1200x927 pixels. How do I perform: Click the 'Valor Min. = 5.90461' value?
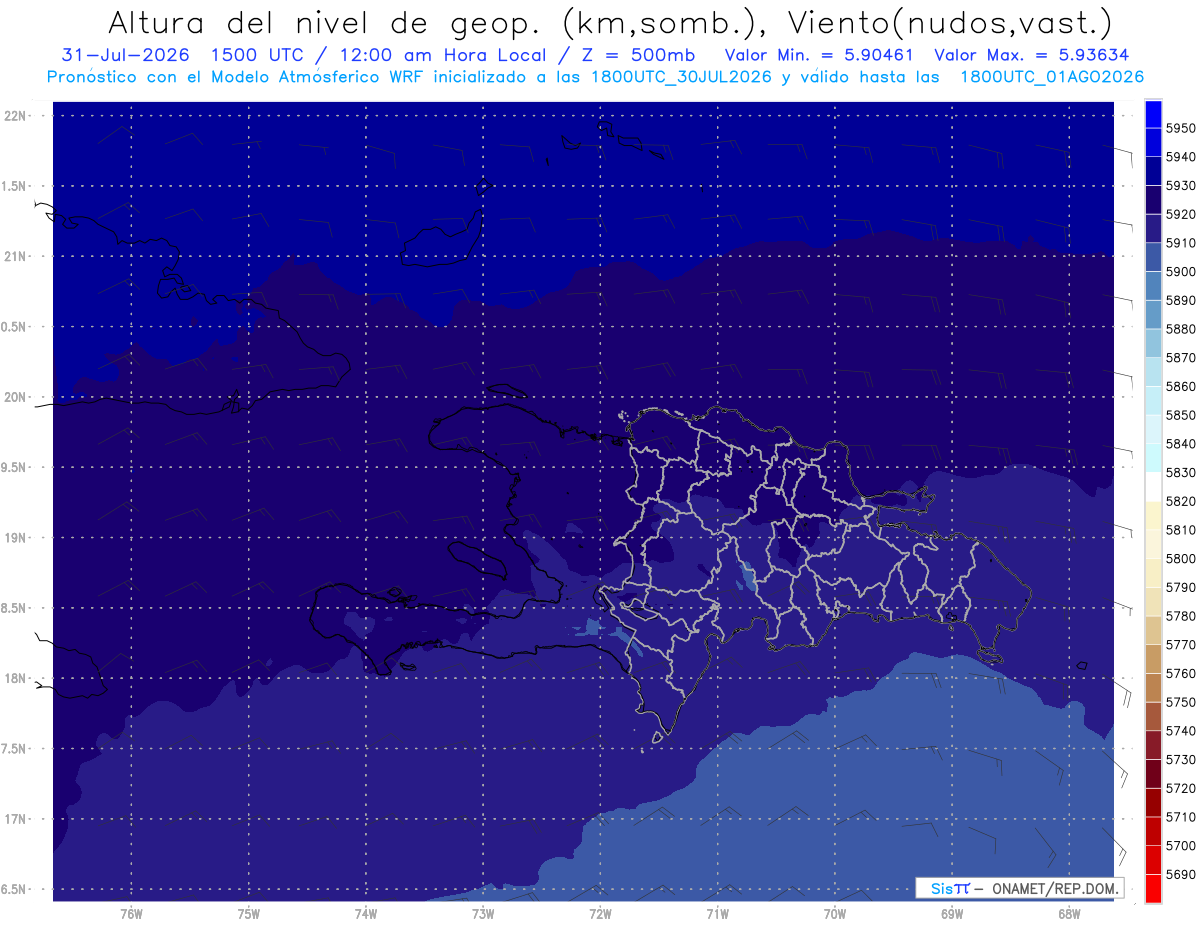point(818,55)
